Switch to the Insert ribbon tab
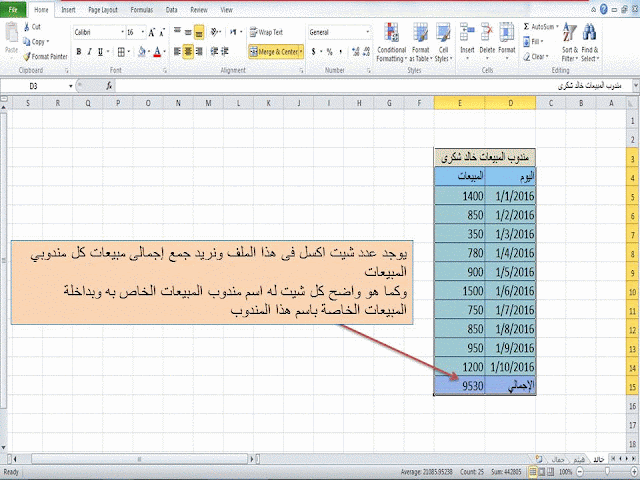This screenshot has height=480, width=640. pyautogui.click(x=68, y=10)
